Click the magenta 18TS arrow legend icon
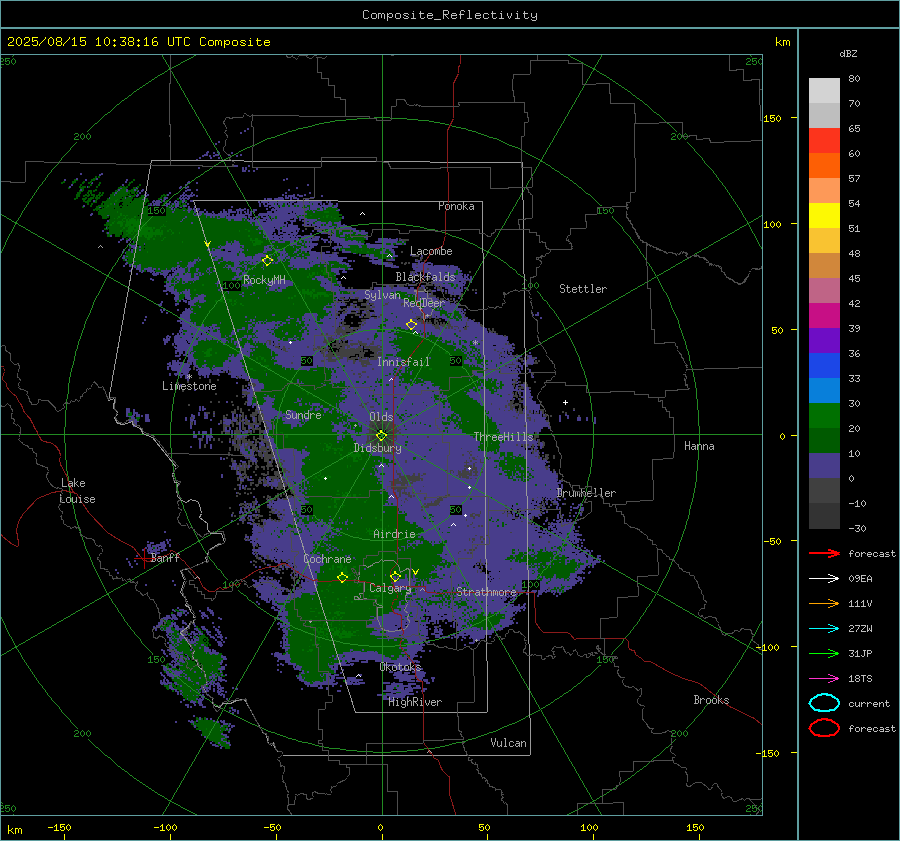 coord(824,679)
